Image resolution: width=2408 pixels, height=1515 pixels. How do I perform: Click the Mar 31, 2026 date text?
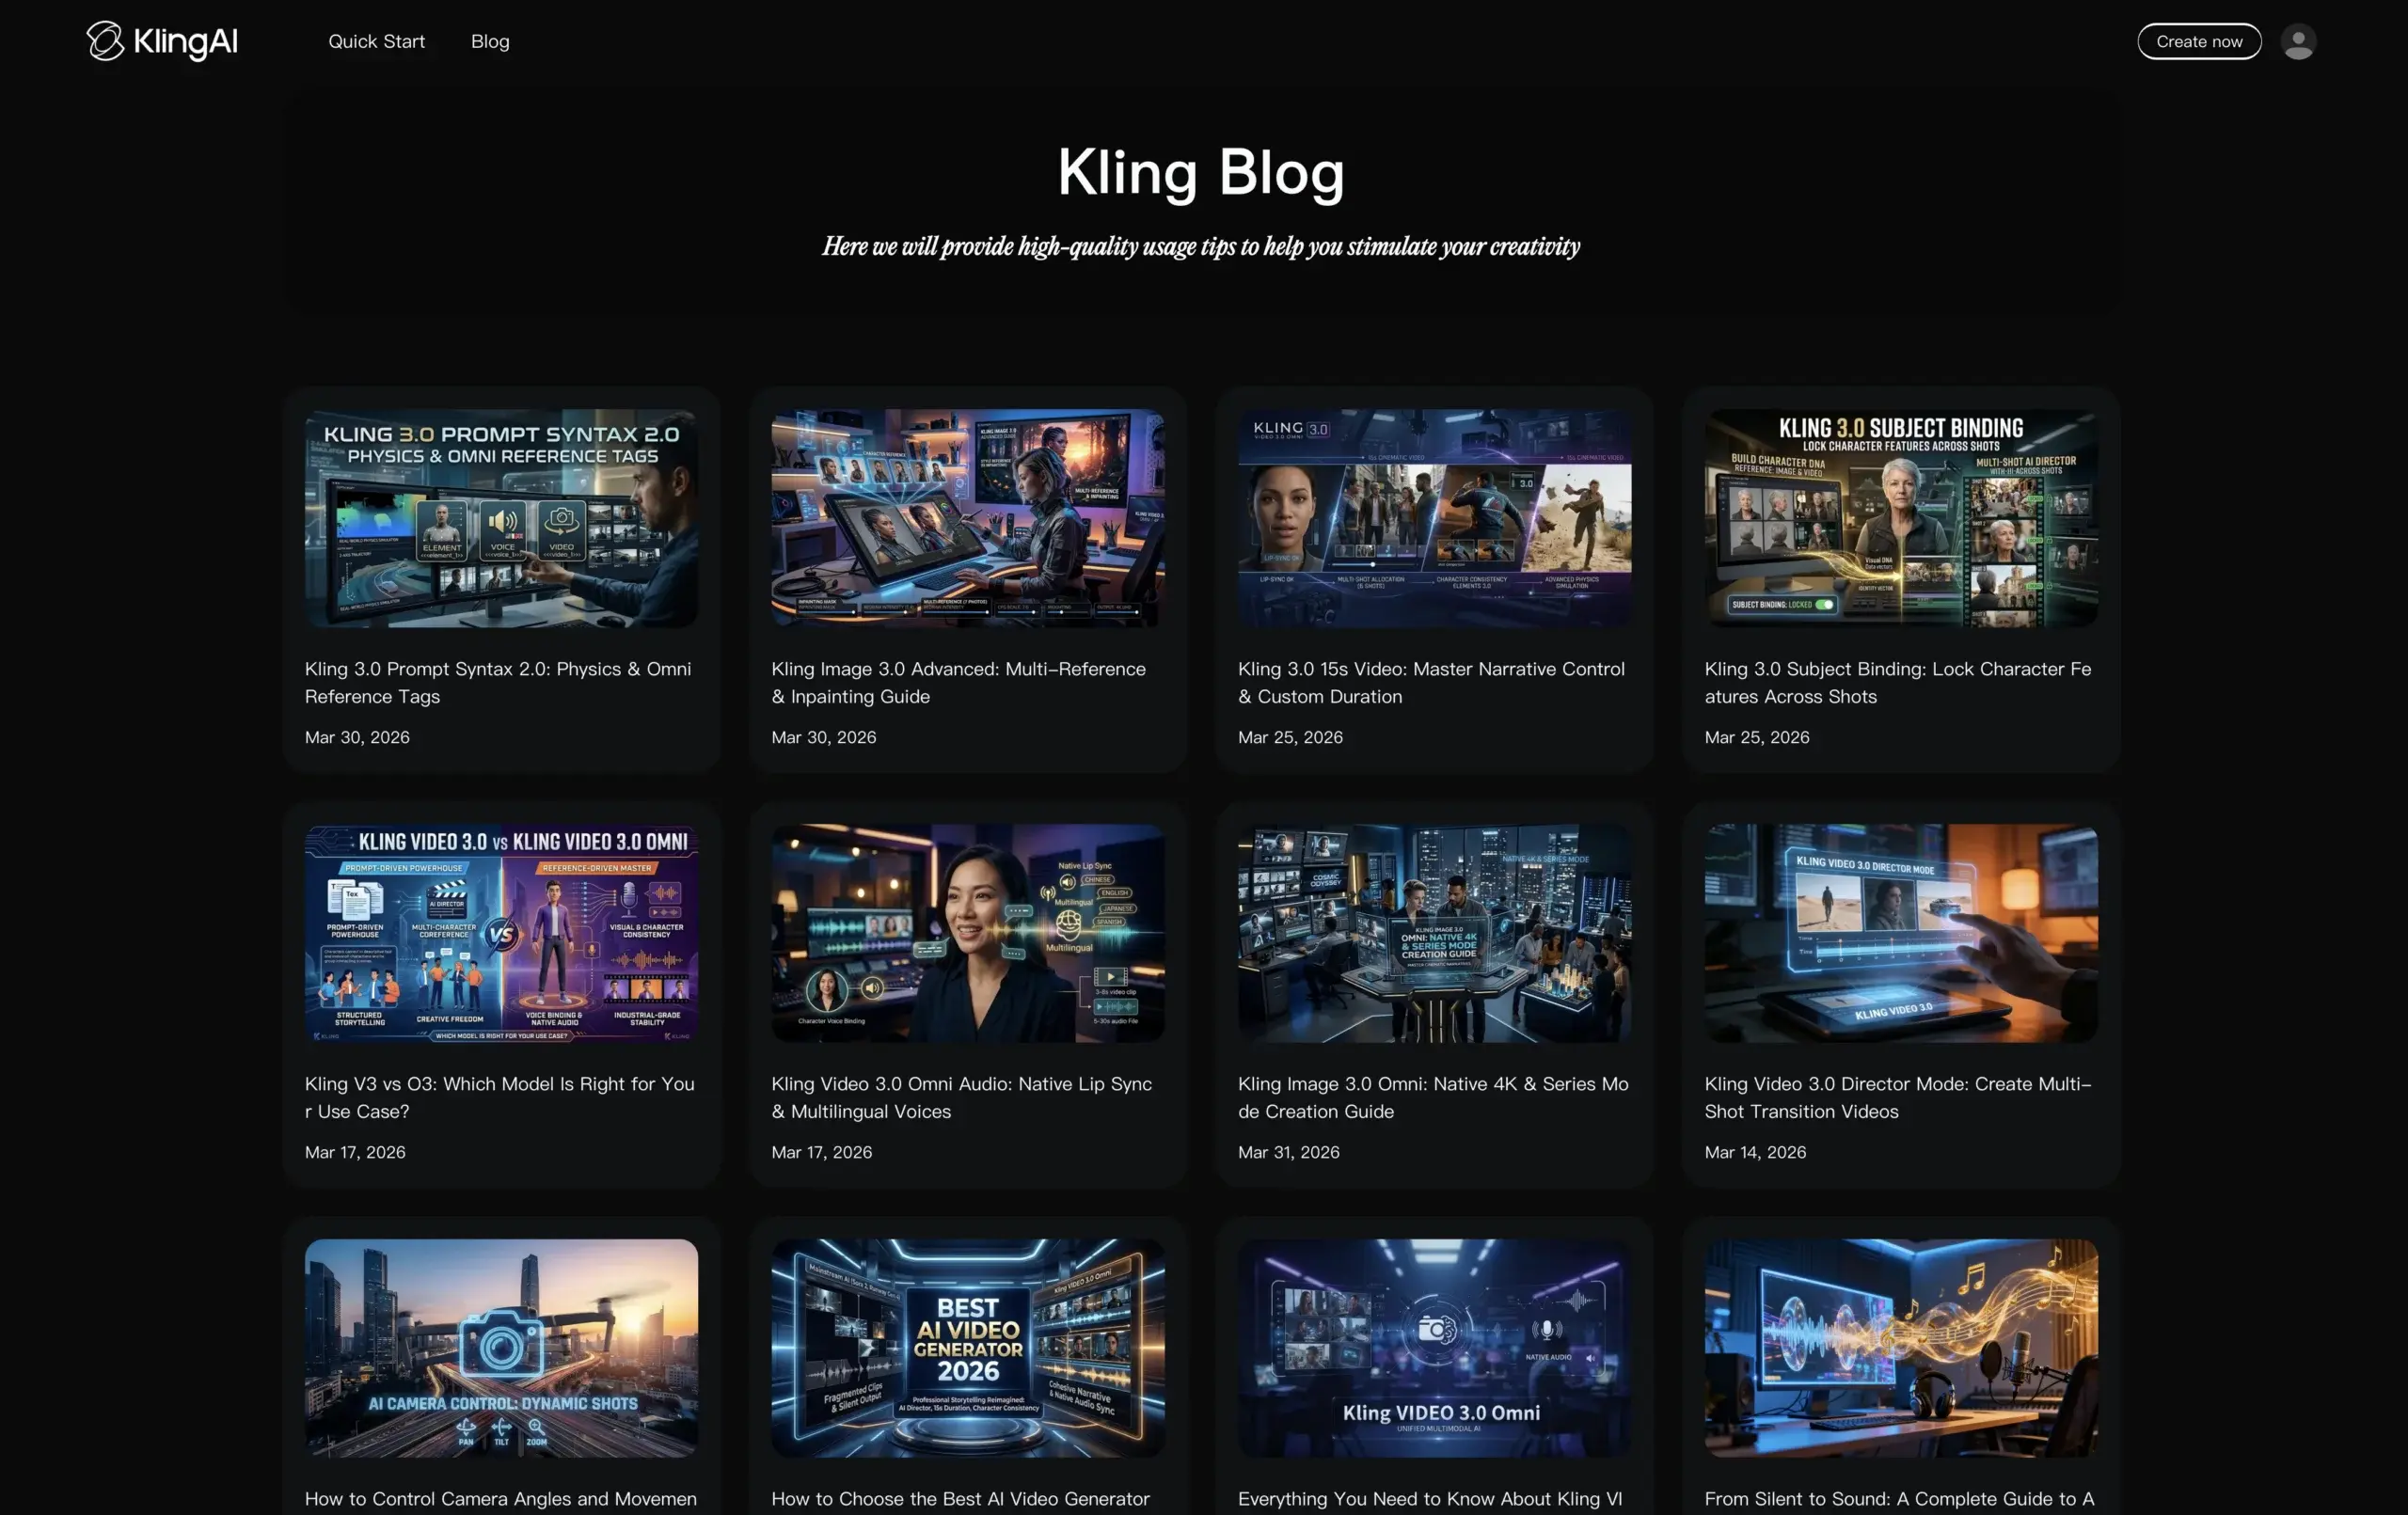pos(1288,1152)
